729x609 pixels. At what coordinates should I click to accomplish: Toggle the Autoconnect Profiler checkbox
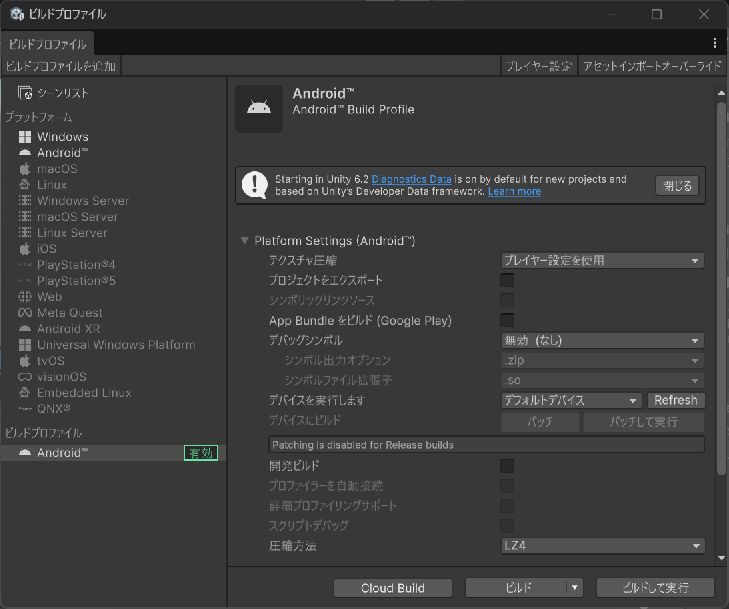click(507, 486)
